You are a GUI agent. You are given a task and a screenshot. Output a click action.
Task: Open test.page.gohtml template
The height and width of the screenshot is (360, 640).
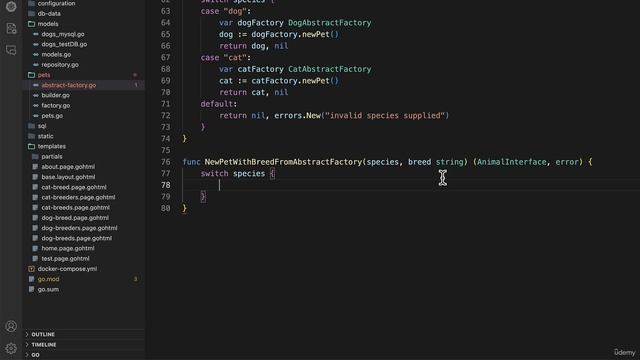(x=65, y=258)
